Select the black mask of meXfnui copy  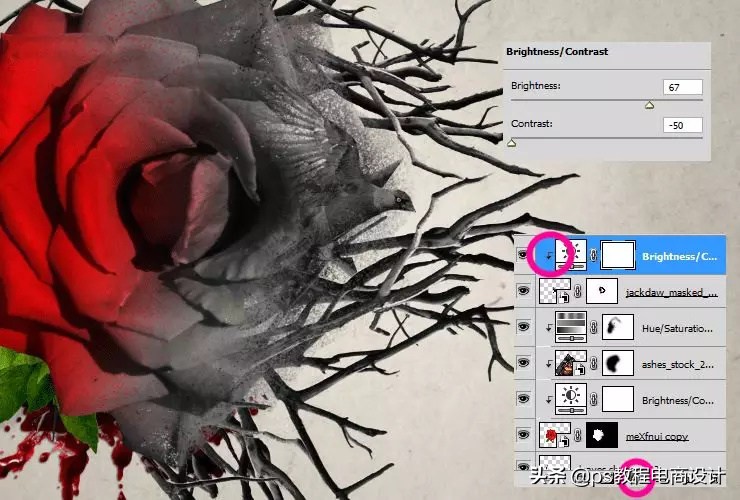(x=602, y=435)
